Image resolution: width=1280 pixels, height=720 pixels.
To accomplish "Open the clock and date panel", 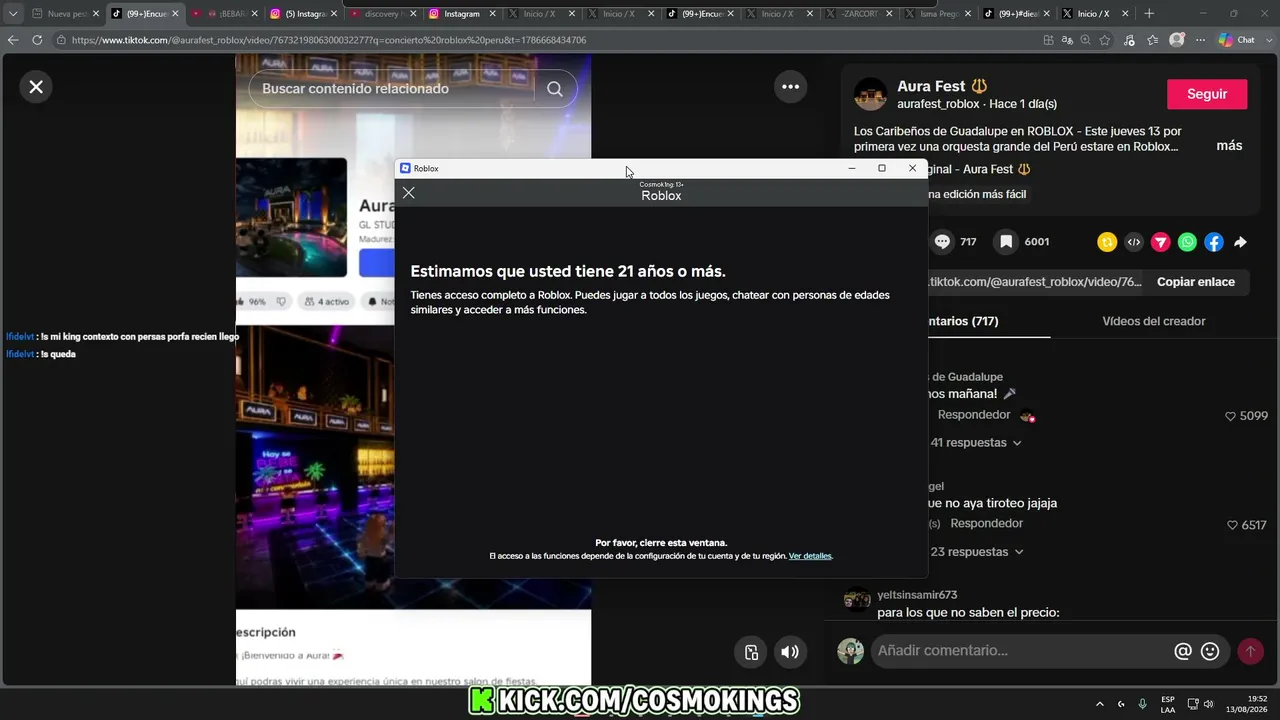I will 1247,704.
